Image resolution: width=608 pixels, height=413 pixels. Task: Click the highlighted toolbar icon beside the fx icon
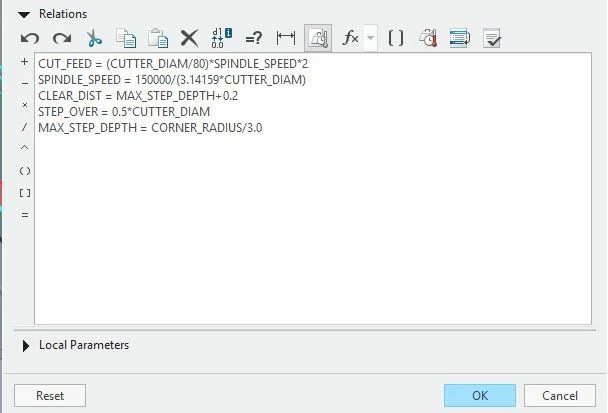(x=318, y=38)
